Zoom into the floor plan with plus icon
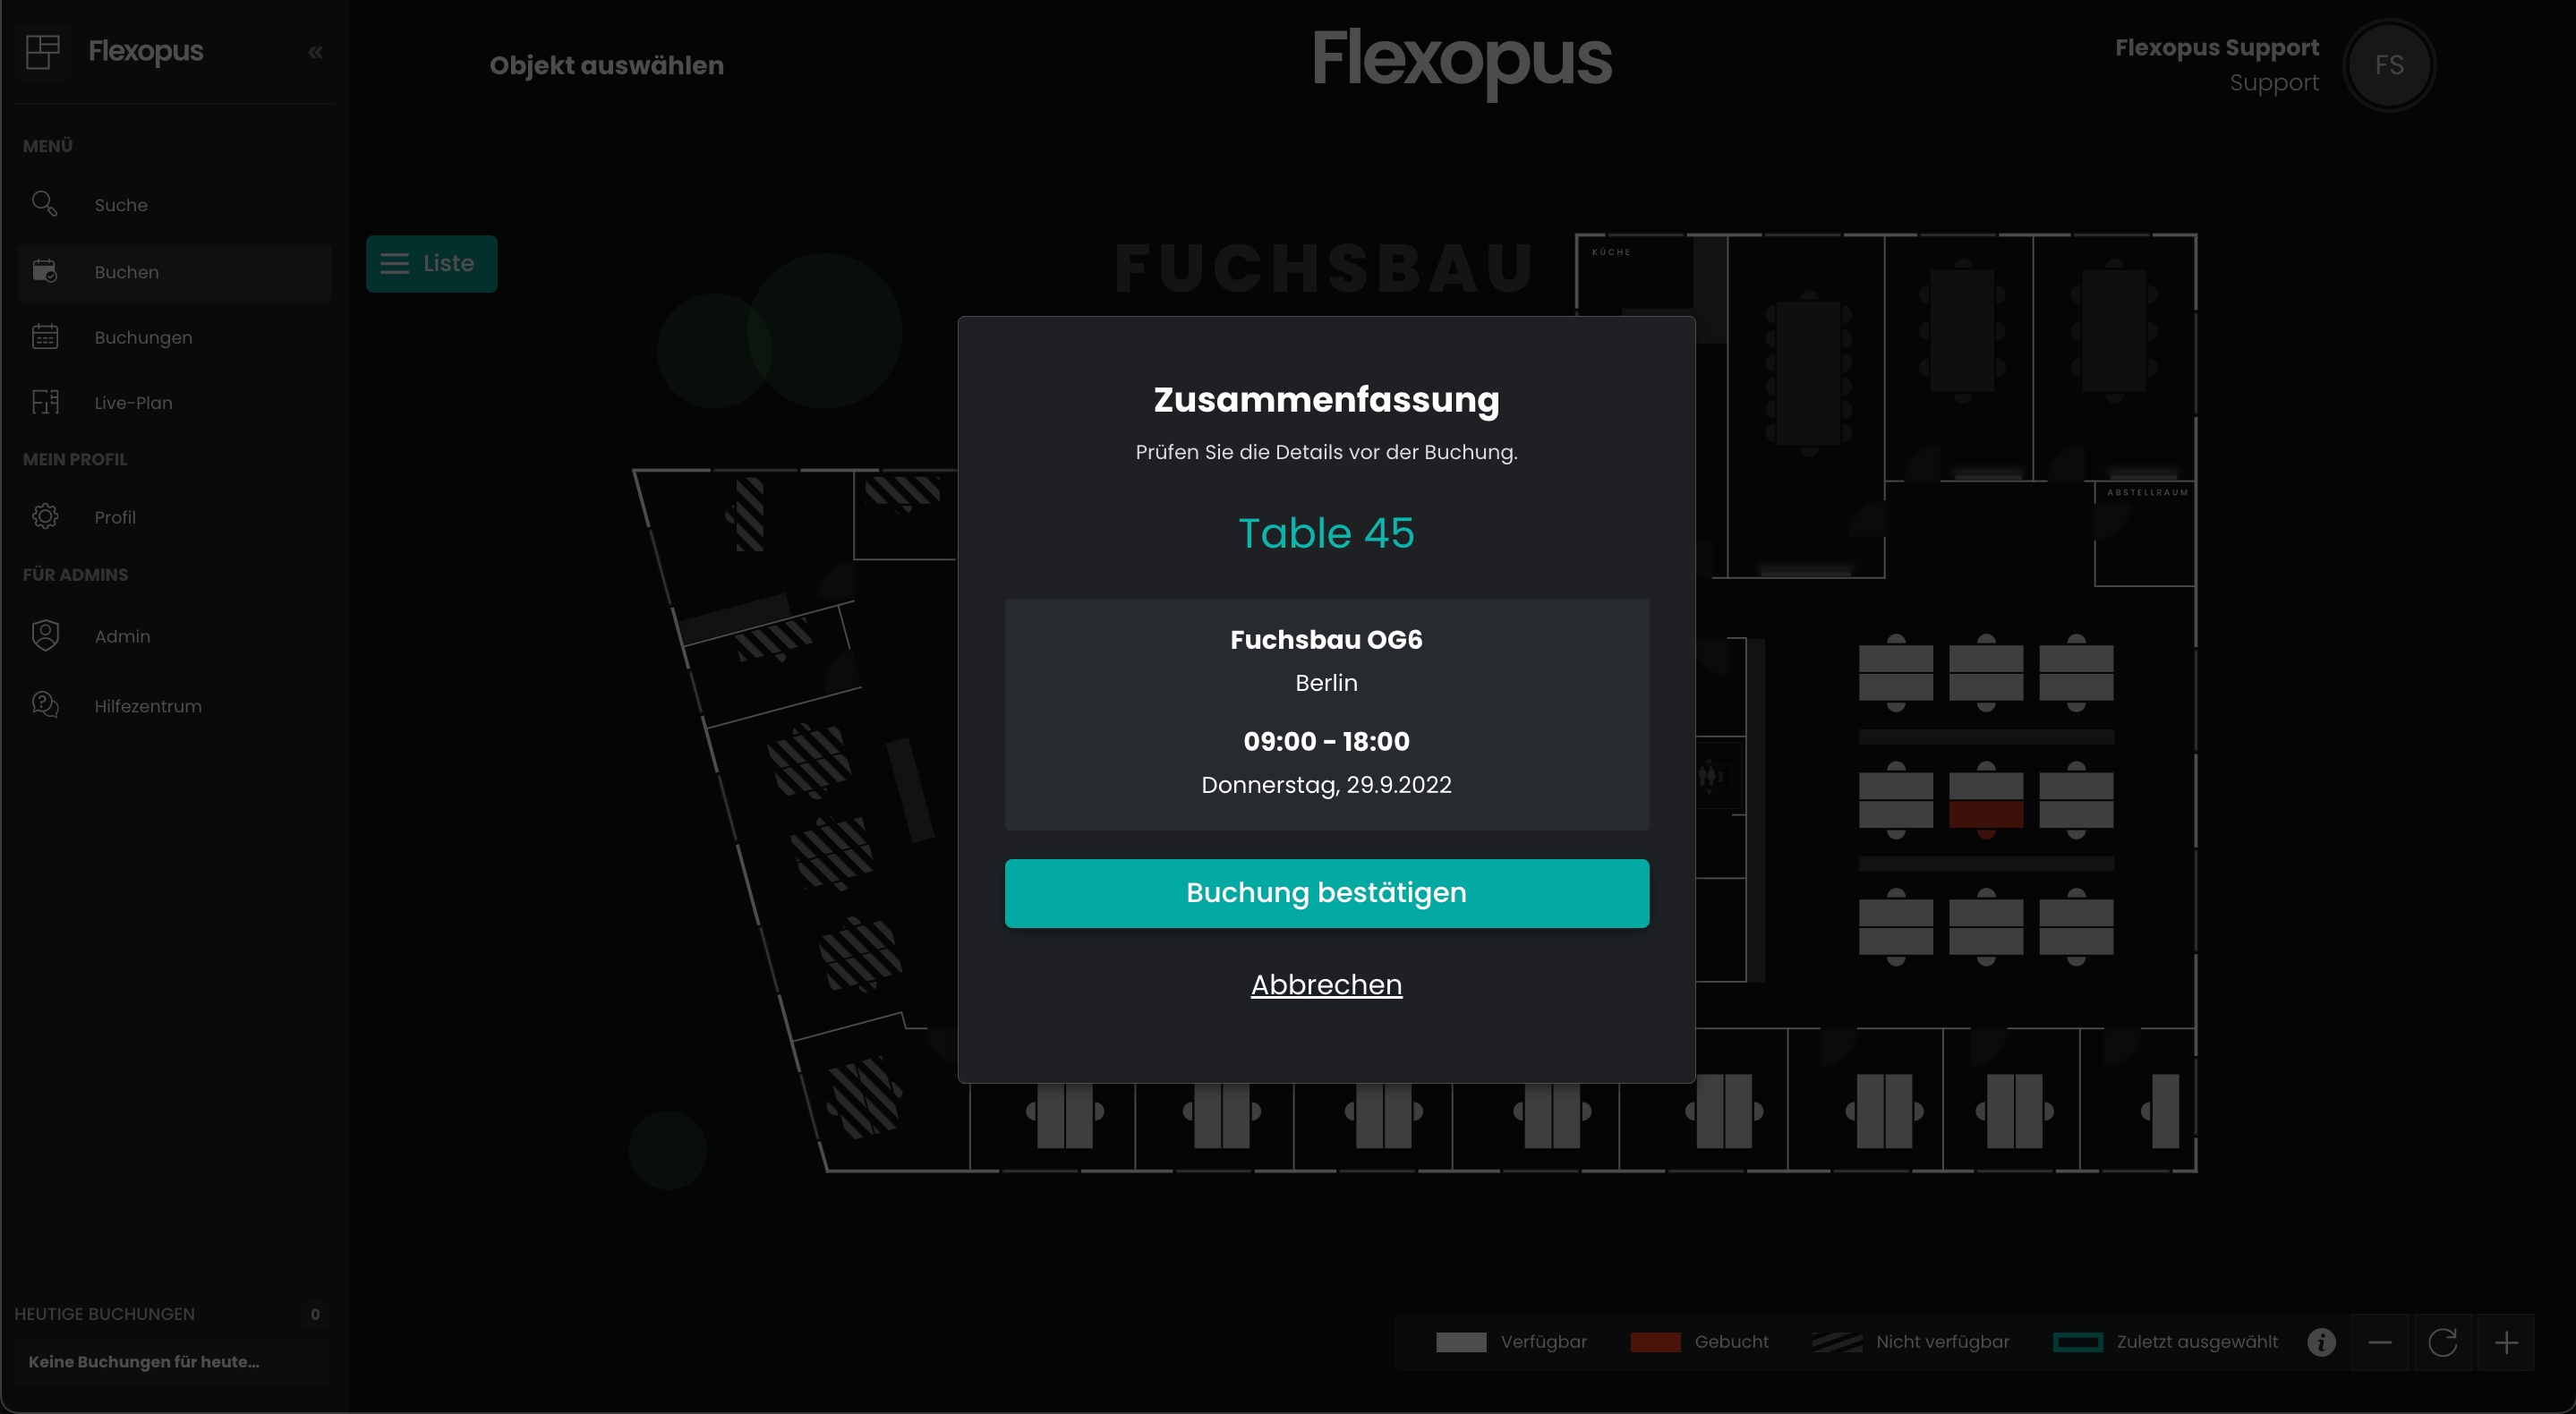Viewport: 2576px width, 1414px height. (x=2508, y=1342)
